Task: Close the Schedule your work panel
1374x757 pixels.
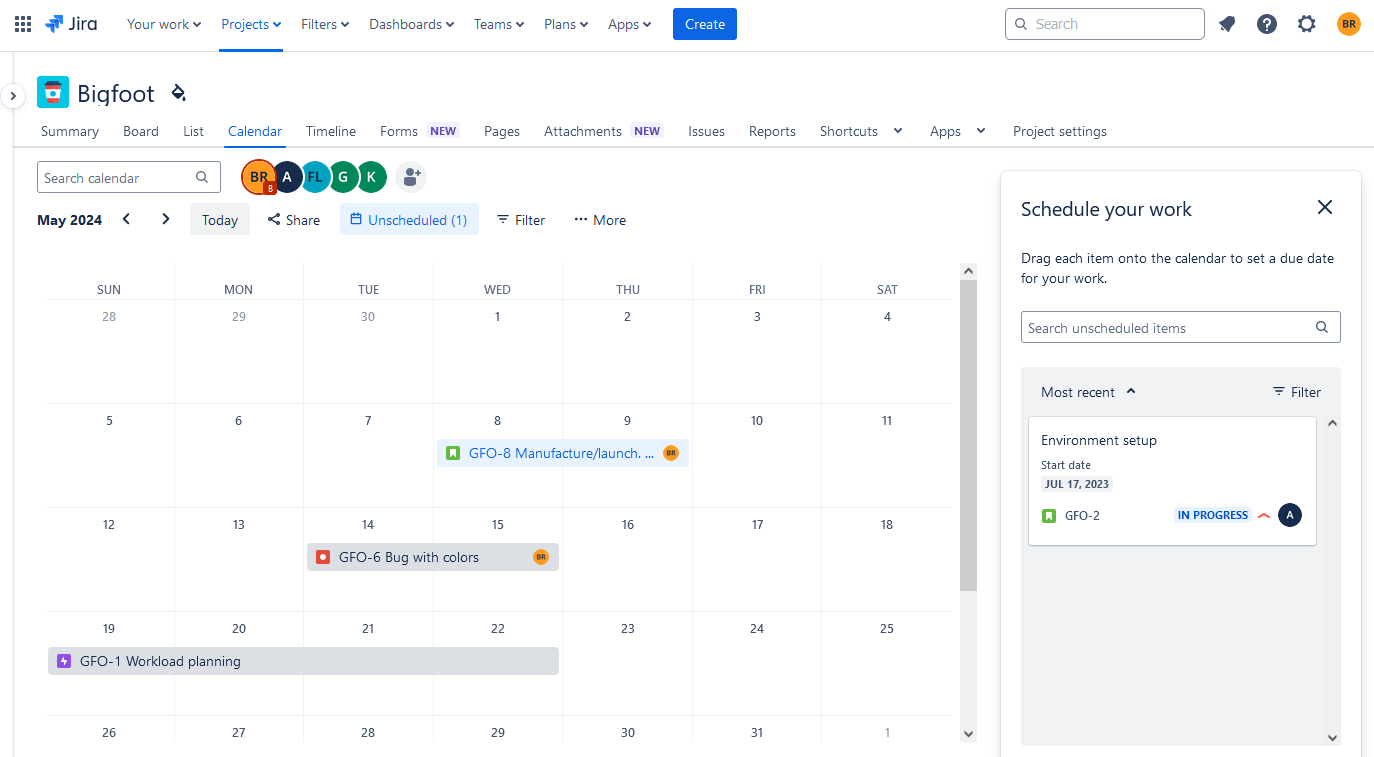Action: coord(1325,207)
